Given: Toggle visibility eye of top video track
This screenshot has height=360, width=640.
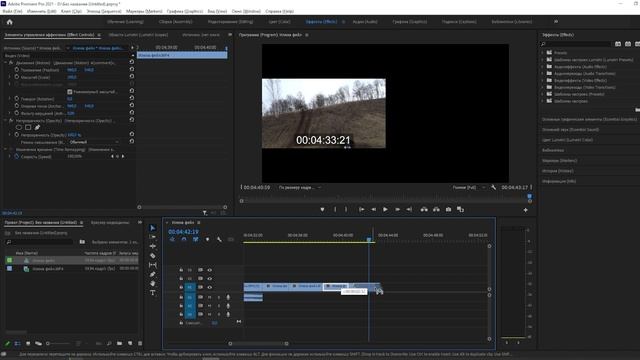Looking at the screenshot, I should tap(209, 270).
